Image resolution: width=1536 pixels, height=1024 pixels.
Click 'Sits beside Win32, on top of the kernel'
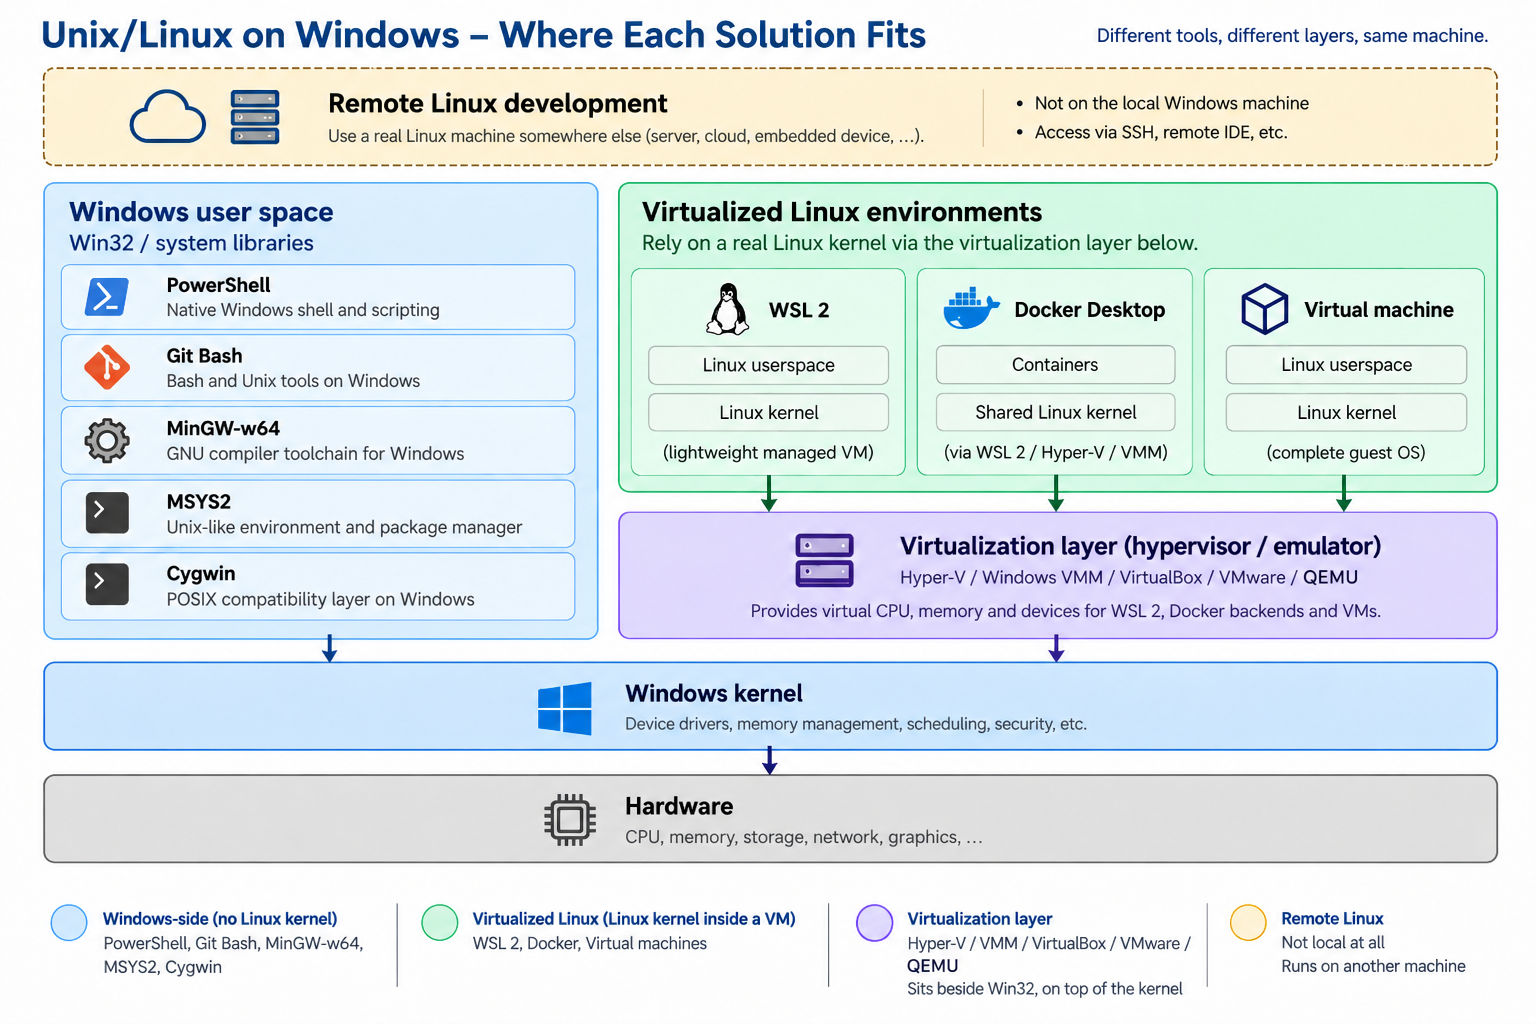(1044, 989)
